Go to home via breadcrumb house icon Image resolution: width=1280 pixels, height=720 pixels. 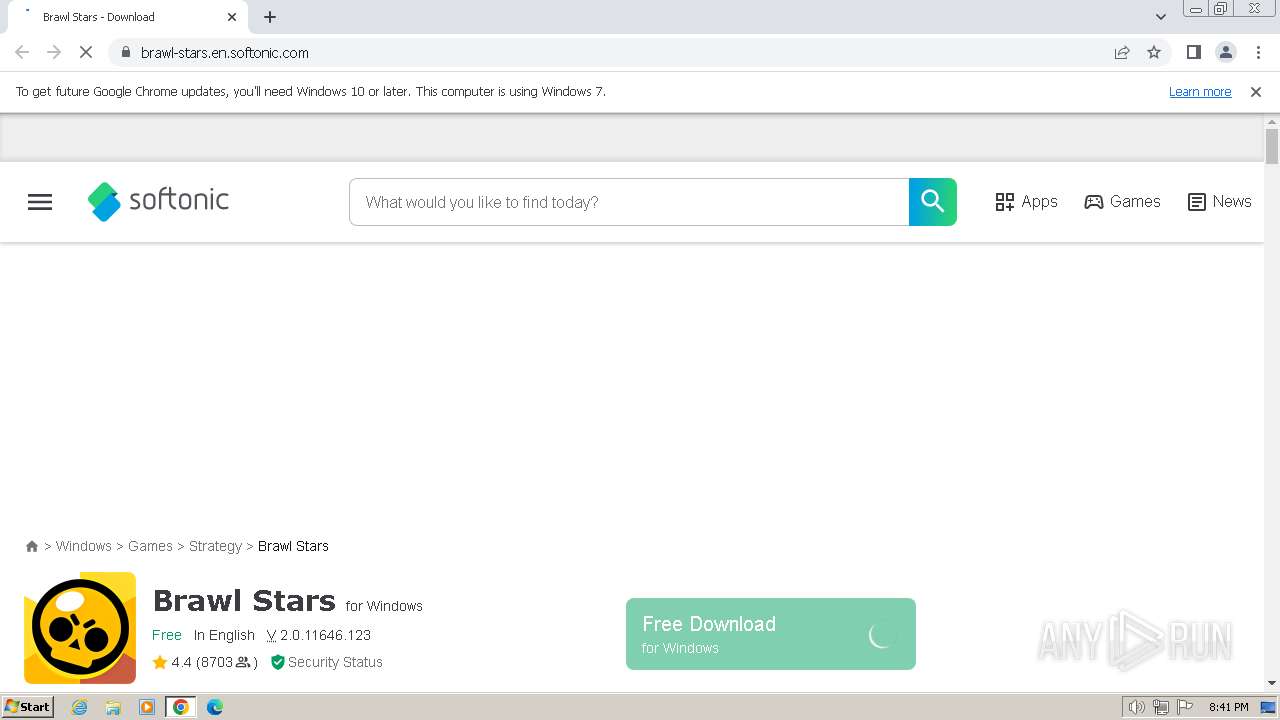[x=32, y=546]
